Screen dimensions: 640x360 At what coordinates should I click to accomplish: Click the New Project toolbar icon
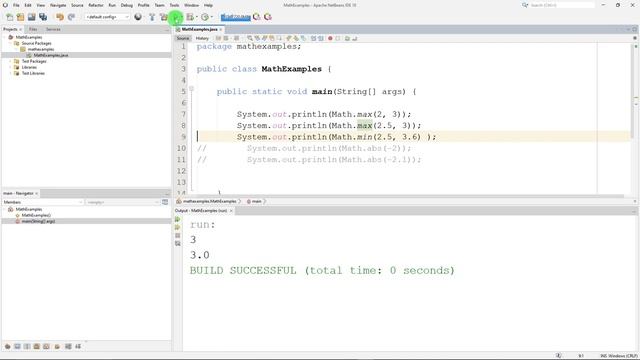(20, 17)
